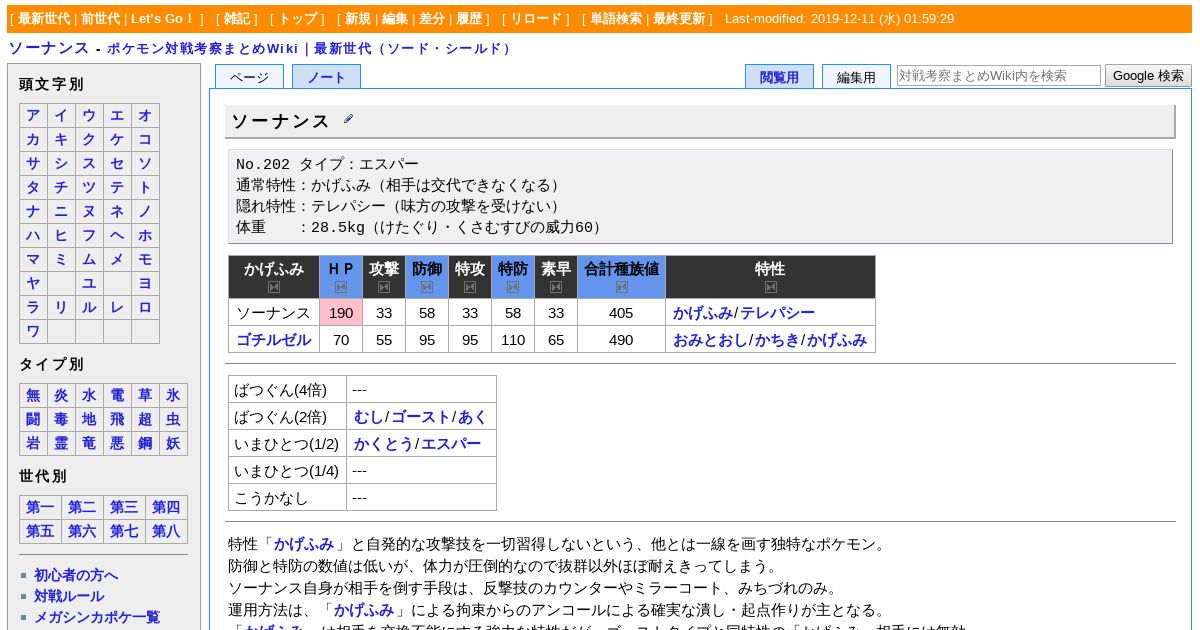This screenshot has width=1200, height=630.
Task: Sort table by 素早 column icon
Action: pyautogui.click(x=556, y=287)
